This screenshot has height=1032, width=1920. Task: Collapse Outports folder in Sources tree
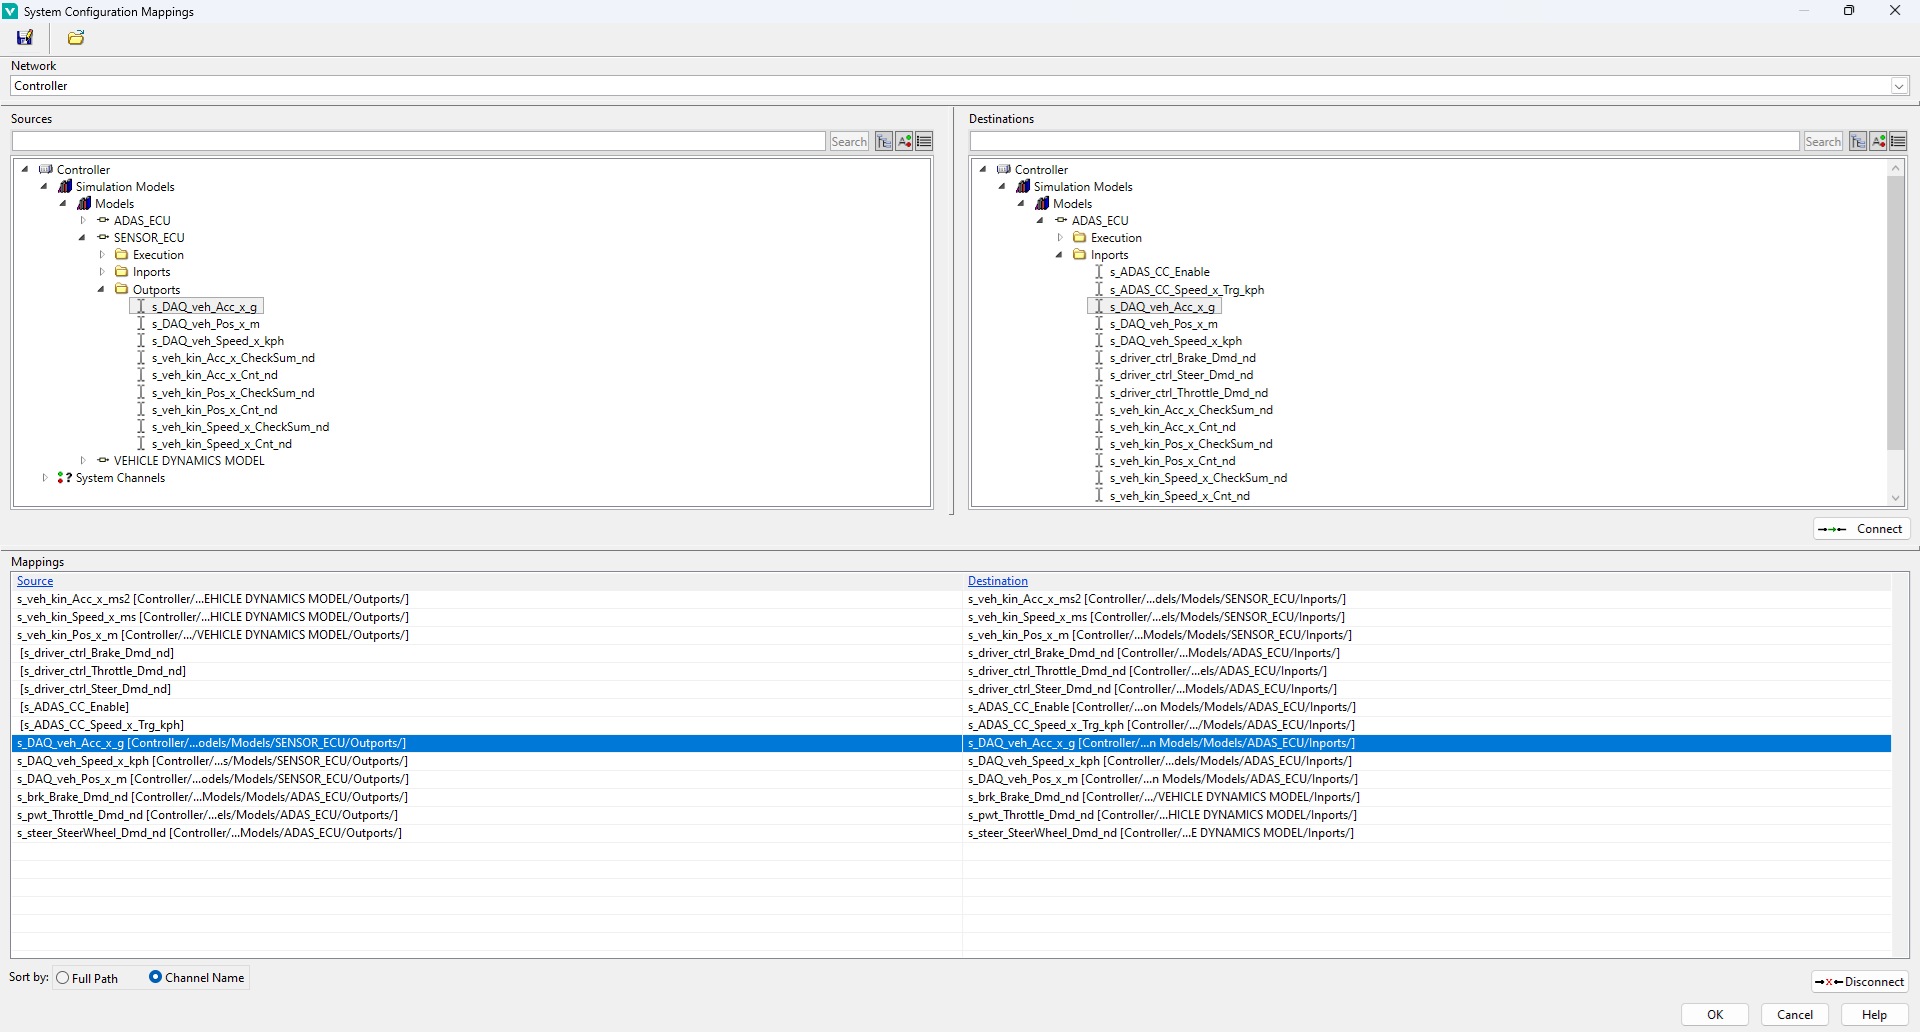click(x=101, y=289)
